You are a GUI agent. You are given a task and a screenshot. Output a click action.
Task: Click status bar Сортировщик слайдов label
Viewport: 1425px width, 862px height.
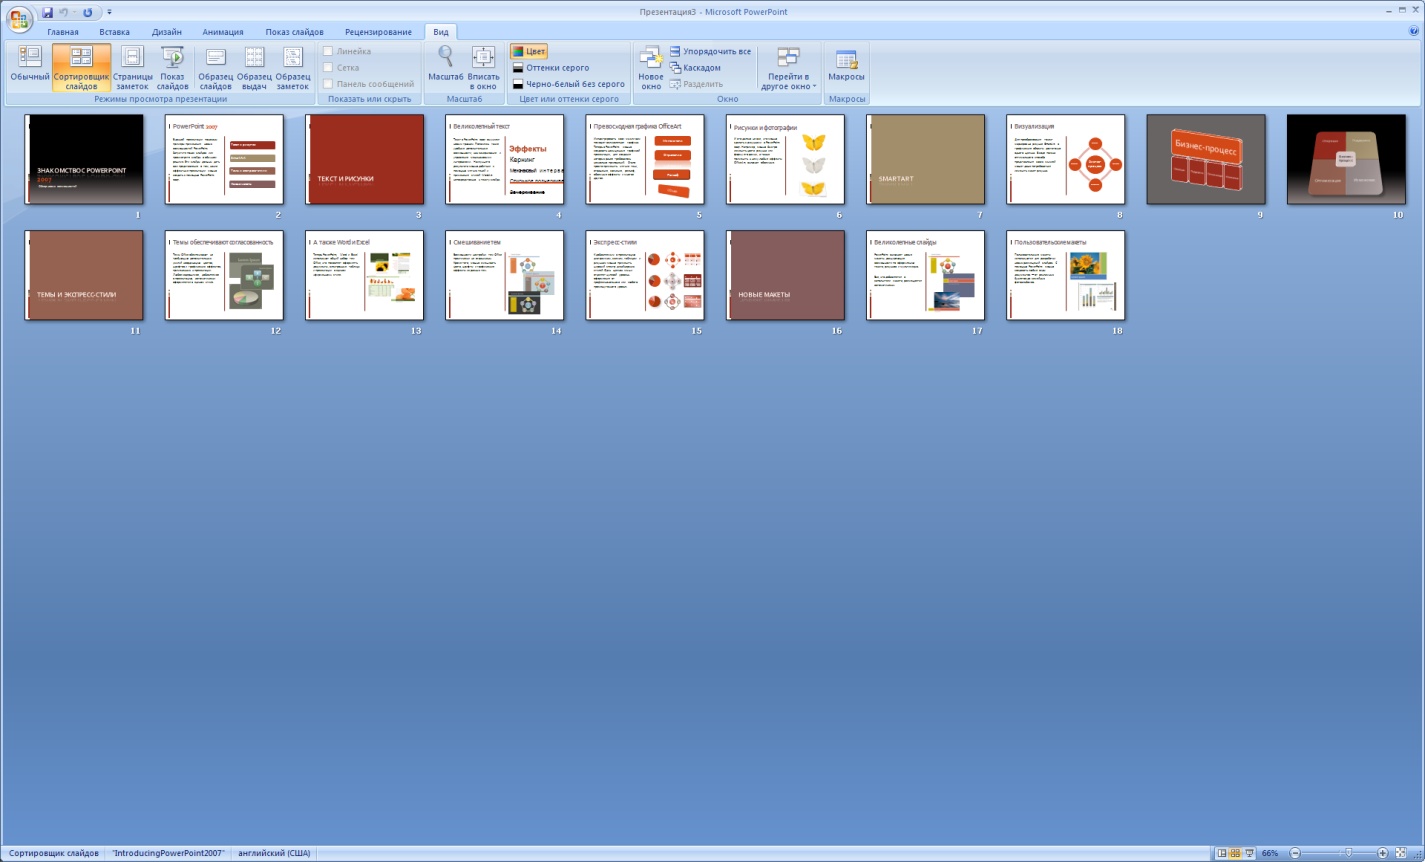(54, 853)
